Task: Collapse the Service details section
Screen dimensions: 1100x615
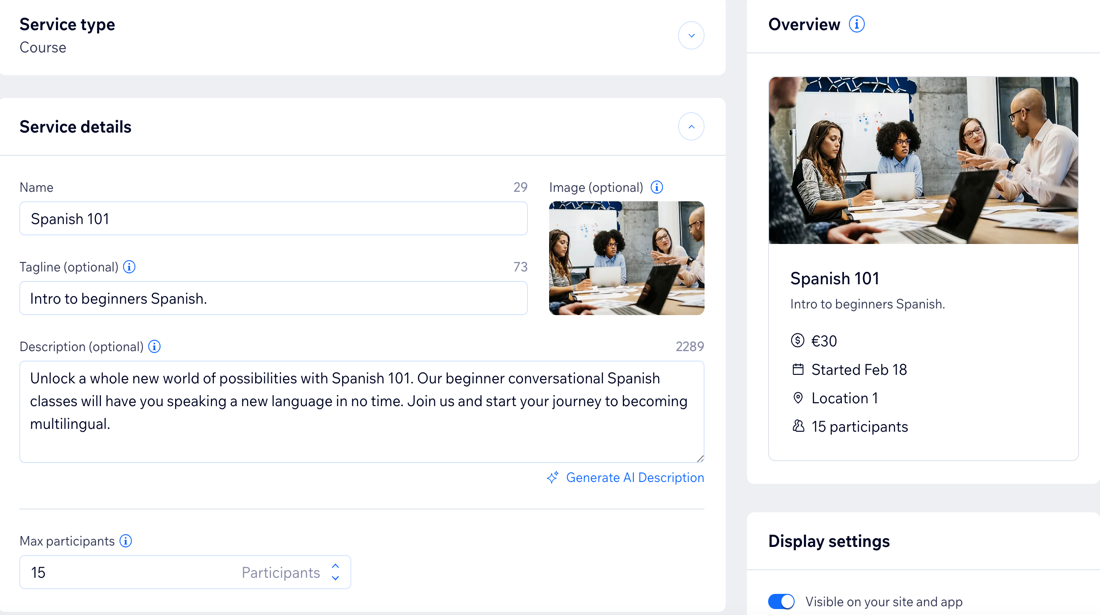Action: point(691,127)
